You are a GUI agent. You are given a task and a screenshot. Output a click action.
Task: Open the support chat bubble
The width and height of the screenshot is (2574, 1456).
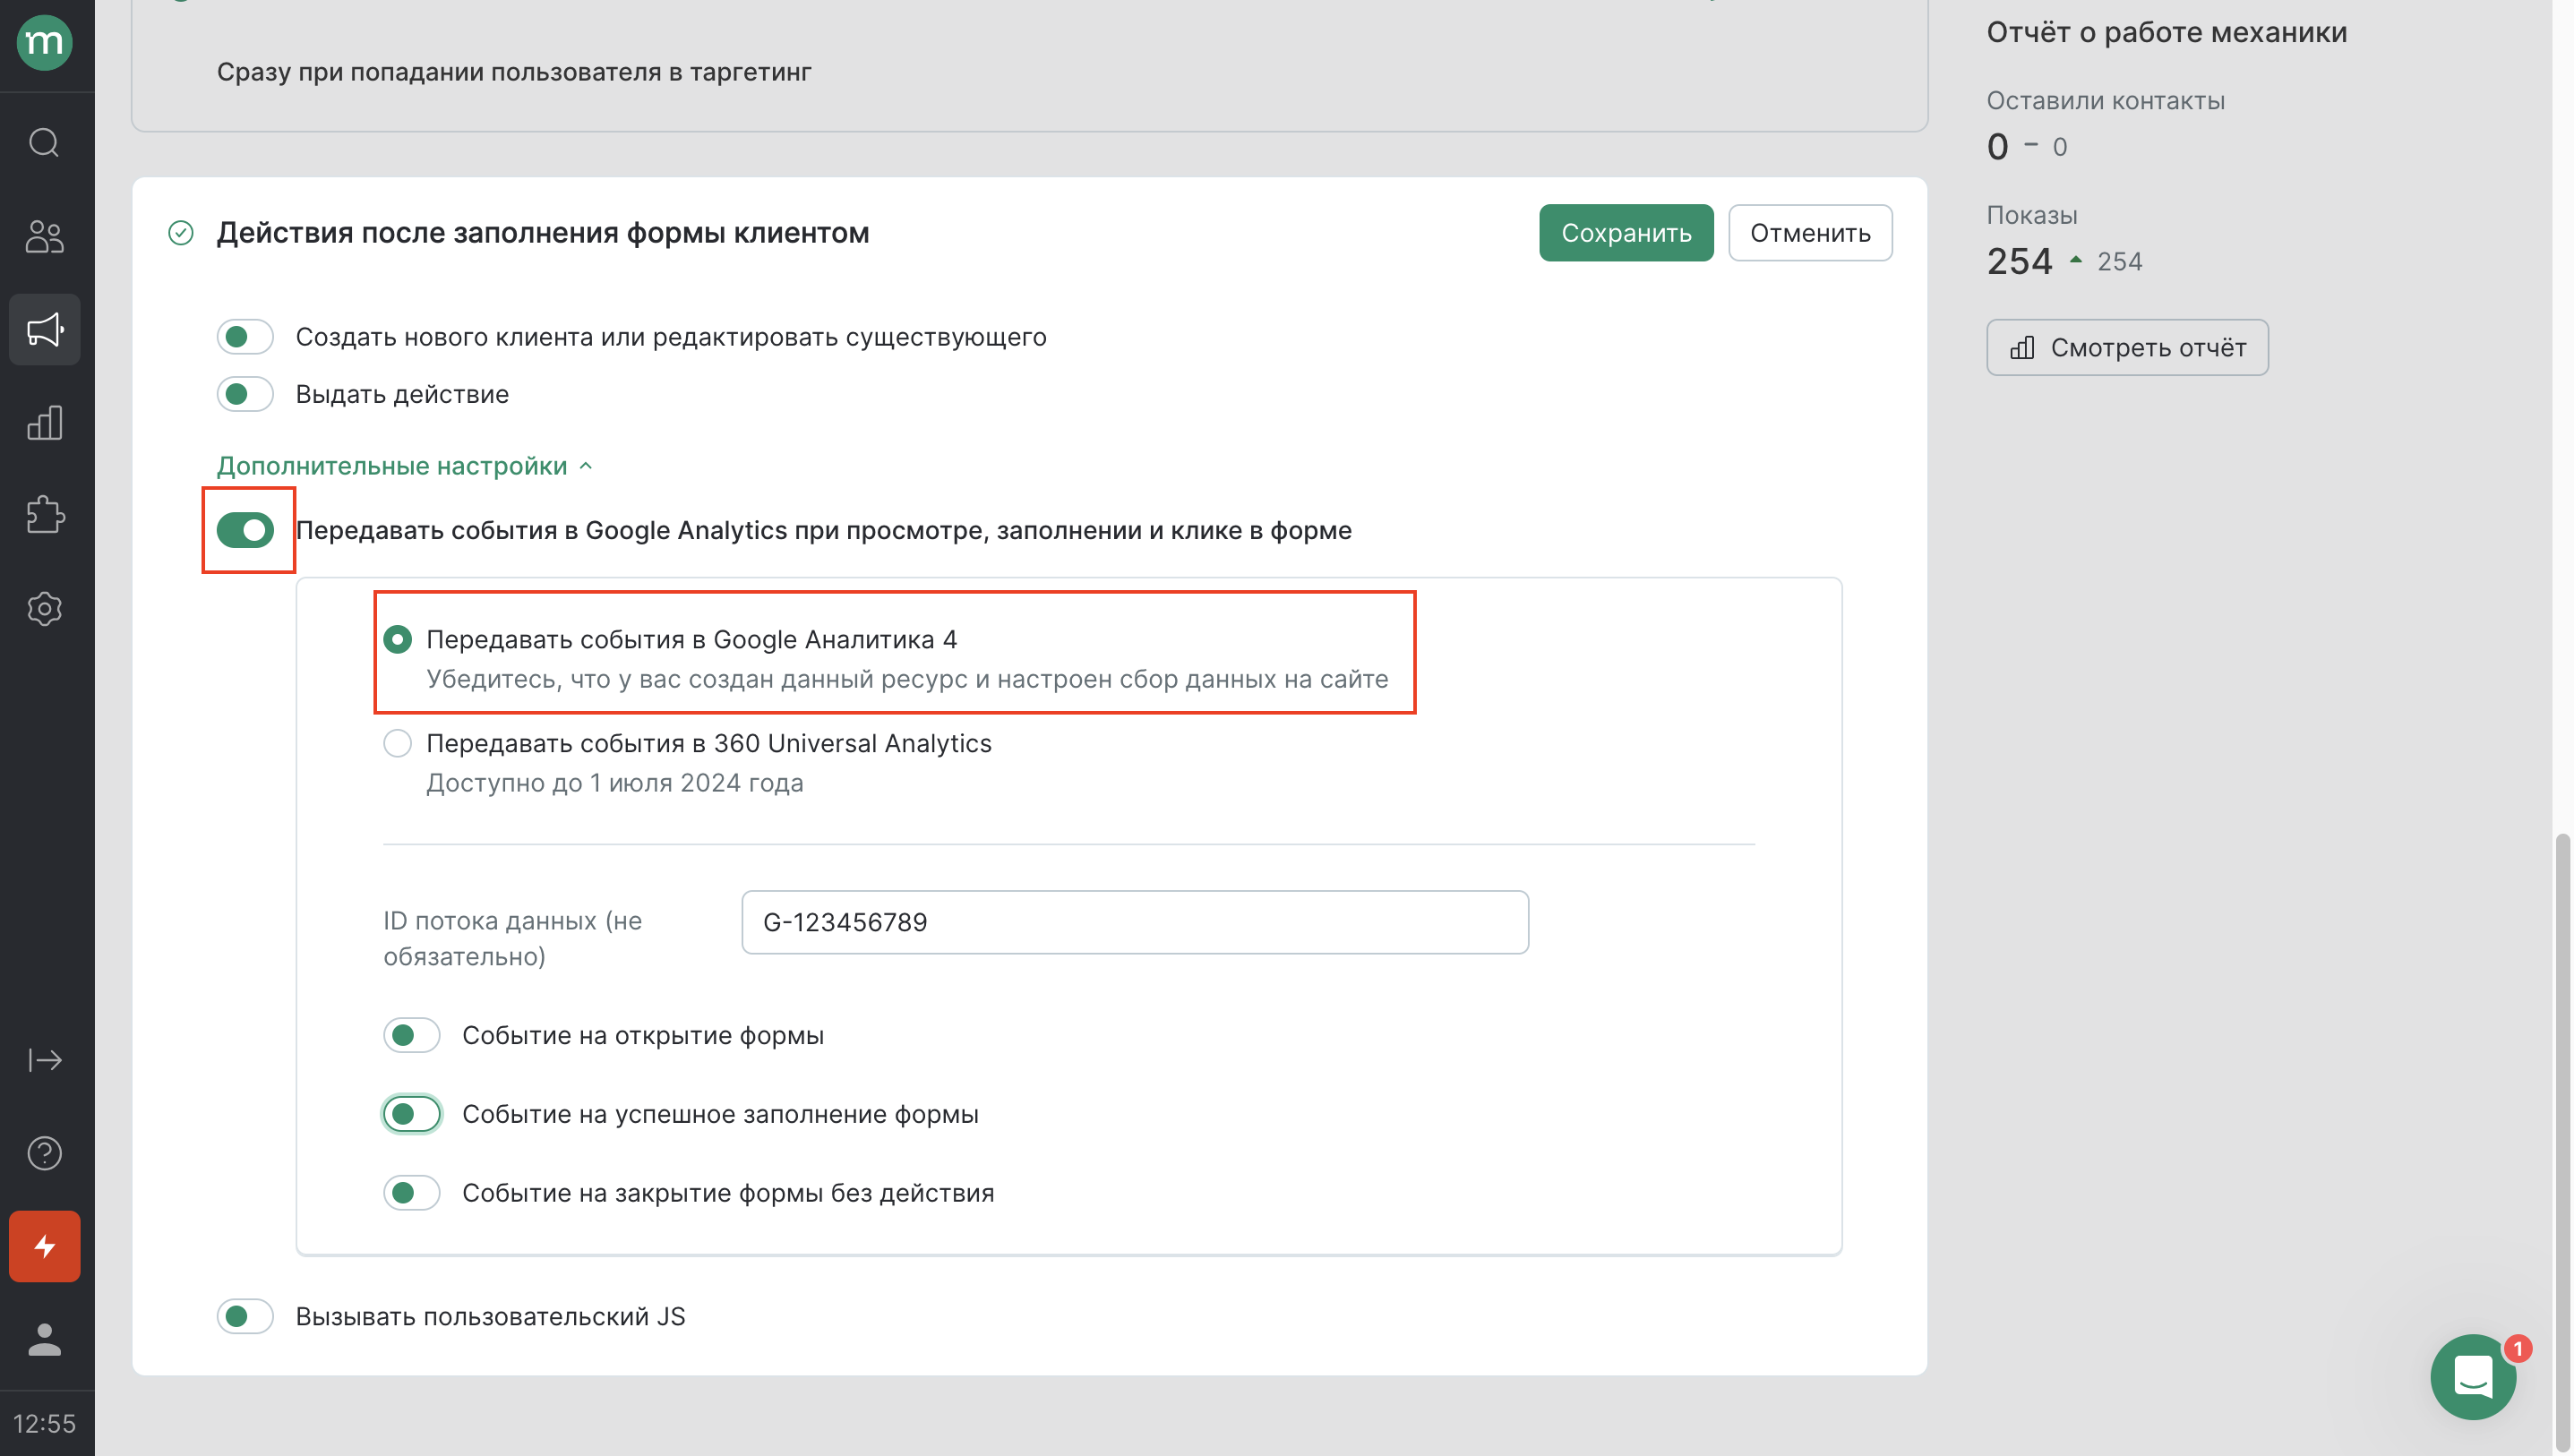(x=2472, y=1377)
